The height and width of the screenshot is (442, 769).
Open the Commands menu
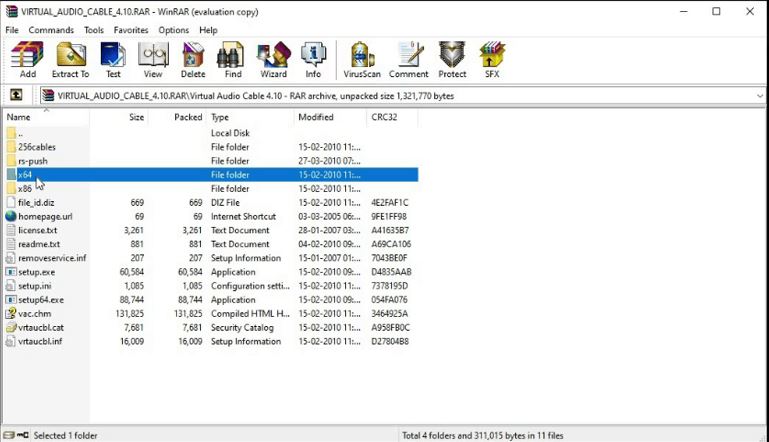coord(51,30)
